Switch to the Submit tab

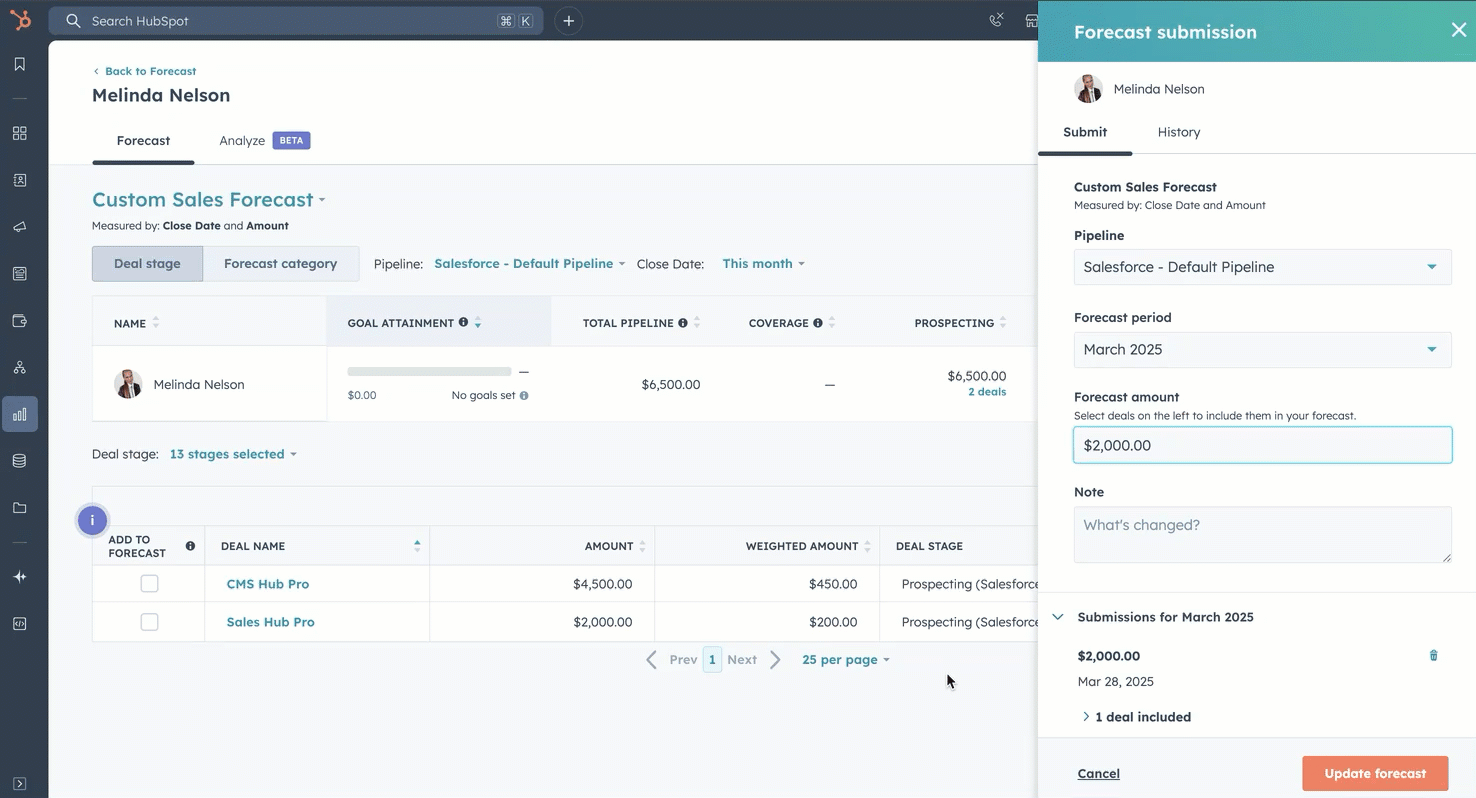(1085, 132)
